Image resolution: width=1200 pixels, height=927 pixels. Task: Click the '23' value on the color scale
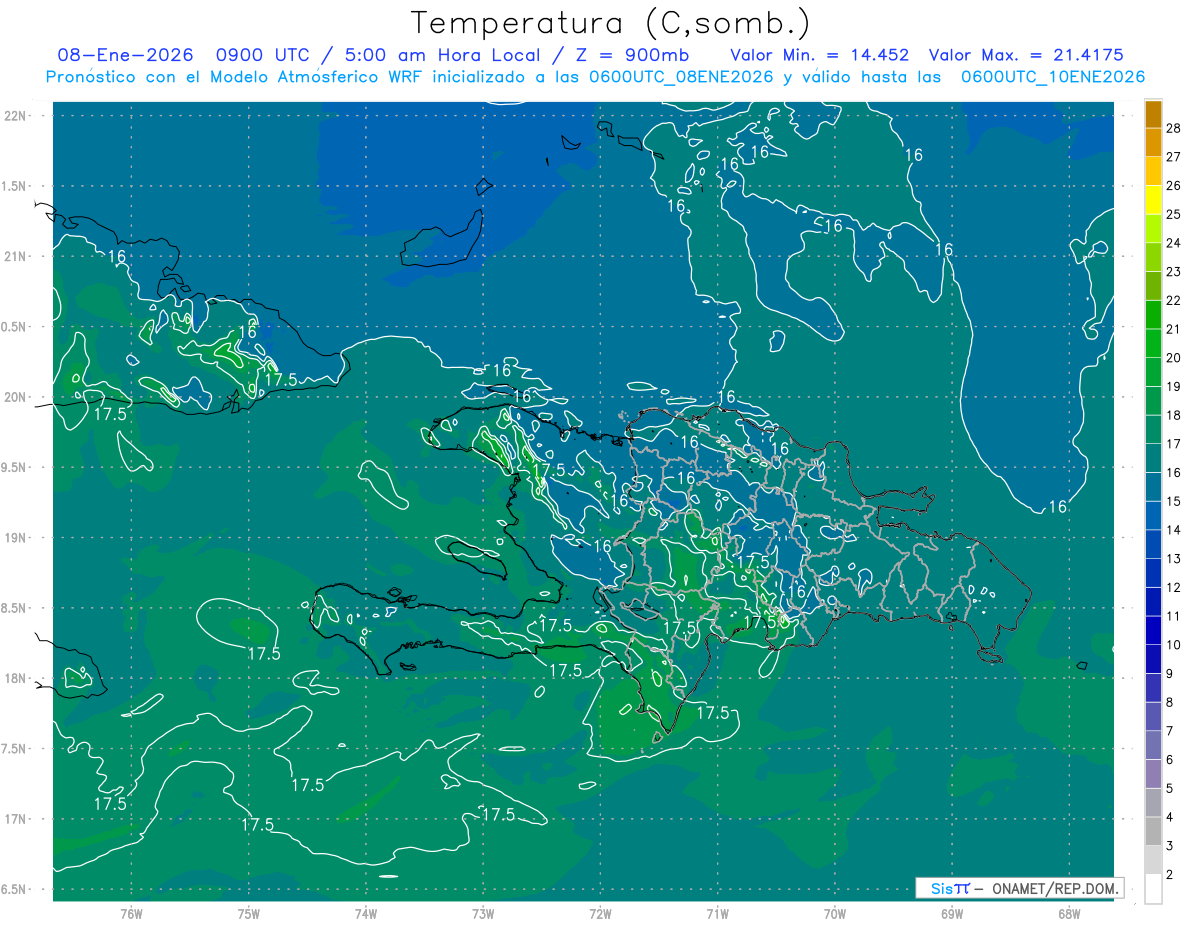point(1174,271)
